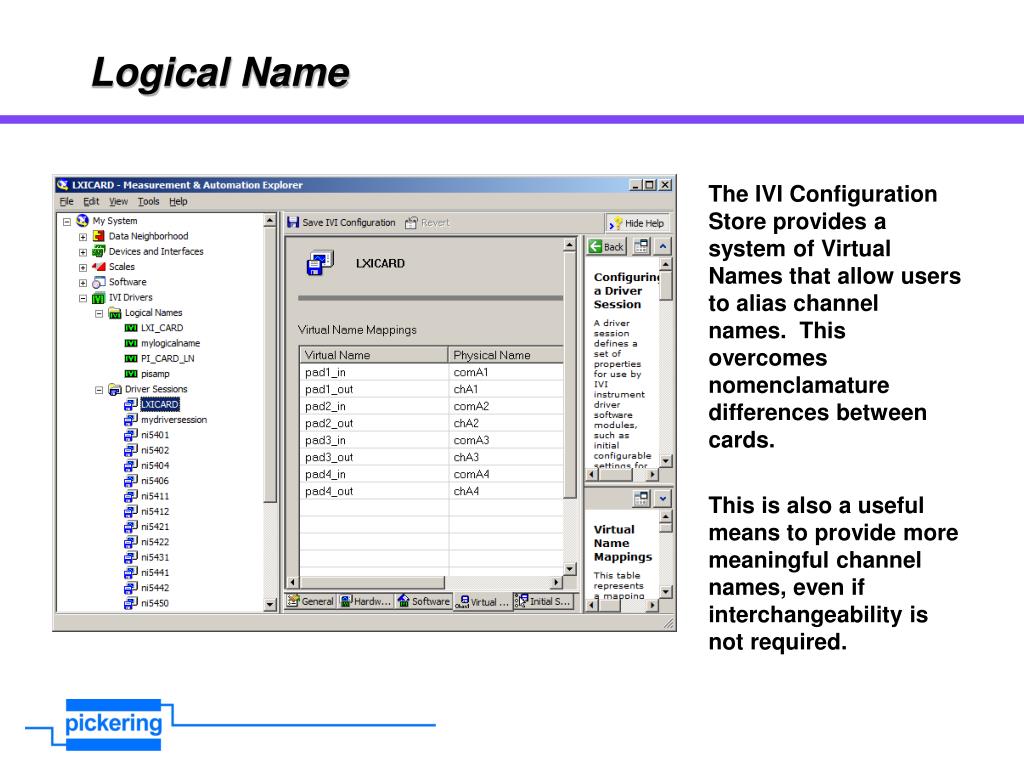Viewport: 1024px width, 768px height.
Task: Switch to the Software tab at the bottom
Action: tap(424, 601)
